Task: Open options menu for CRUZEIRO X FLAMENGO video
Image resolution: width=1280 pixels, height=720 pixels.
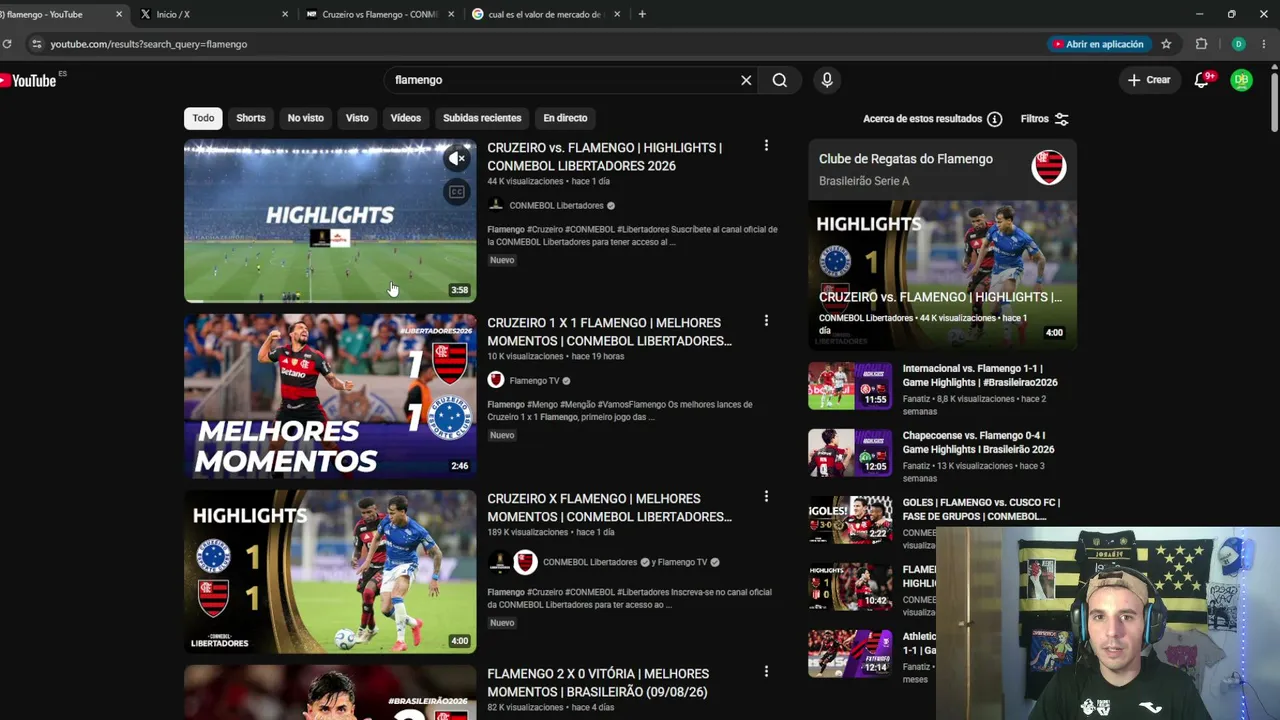Action: [766, 497]
